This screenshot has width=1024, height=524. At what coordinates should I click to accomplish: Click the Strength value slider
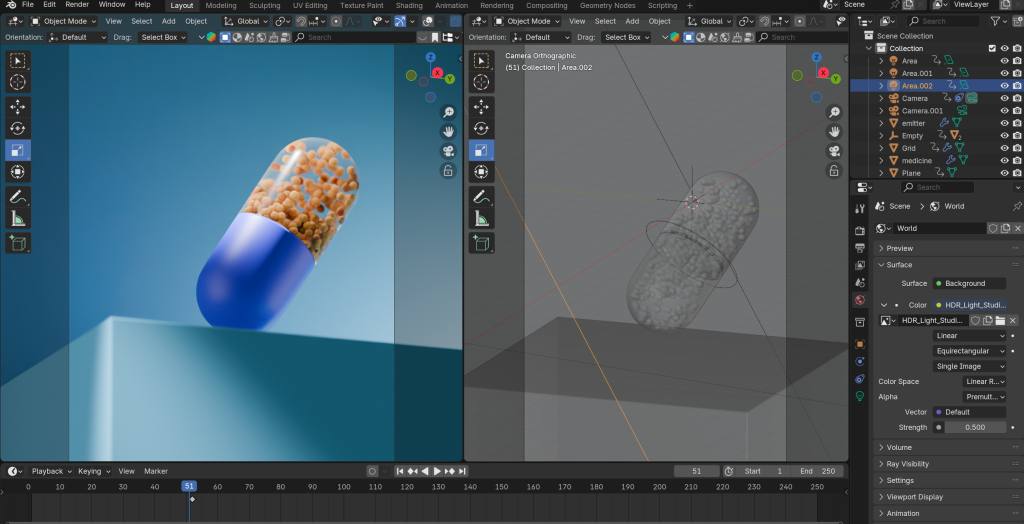[x=975, y=427]
